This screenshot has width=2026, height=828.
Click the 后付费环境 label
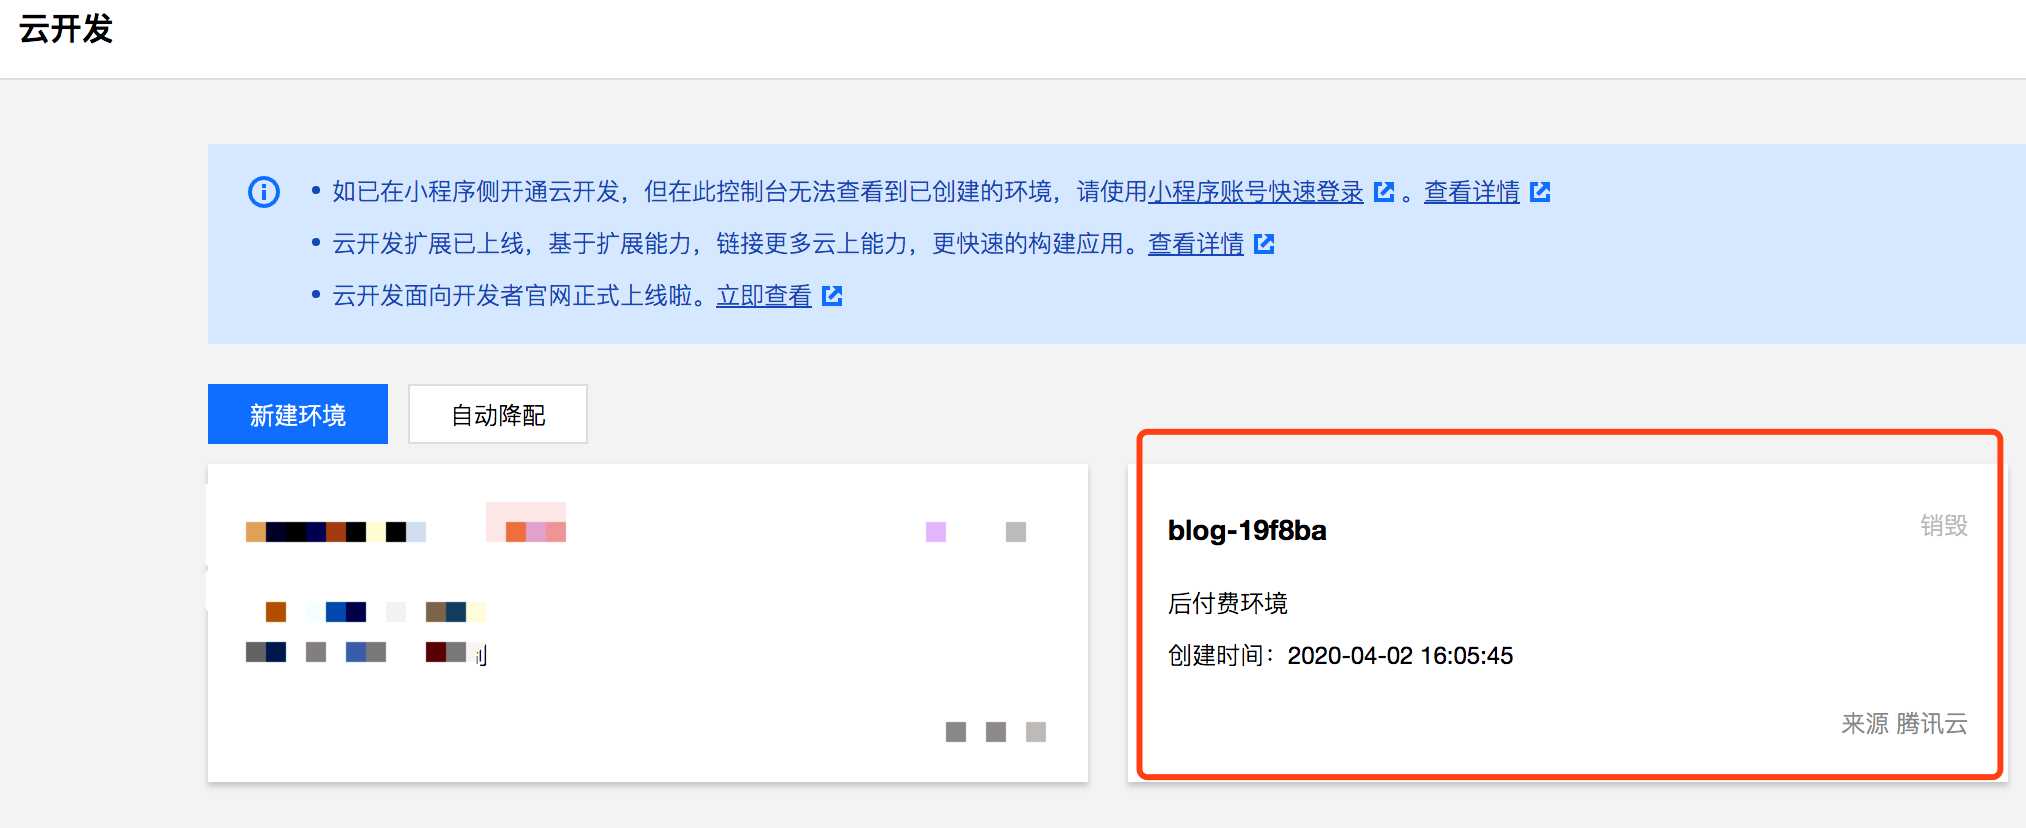tap(1228, 604)
